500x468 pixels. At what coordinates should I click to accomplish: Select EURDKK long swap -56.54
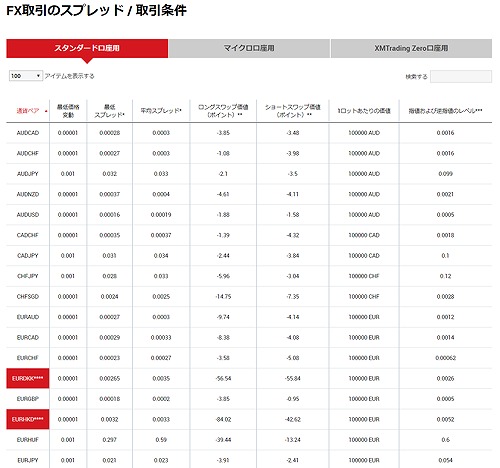point(223,379)
